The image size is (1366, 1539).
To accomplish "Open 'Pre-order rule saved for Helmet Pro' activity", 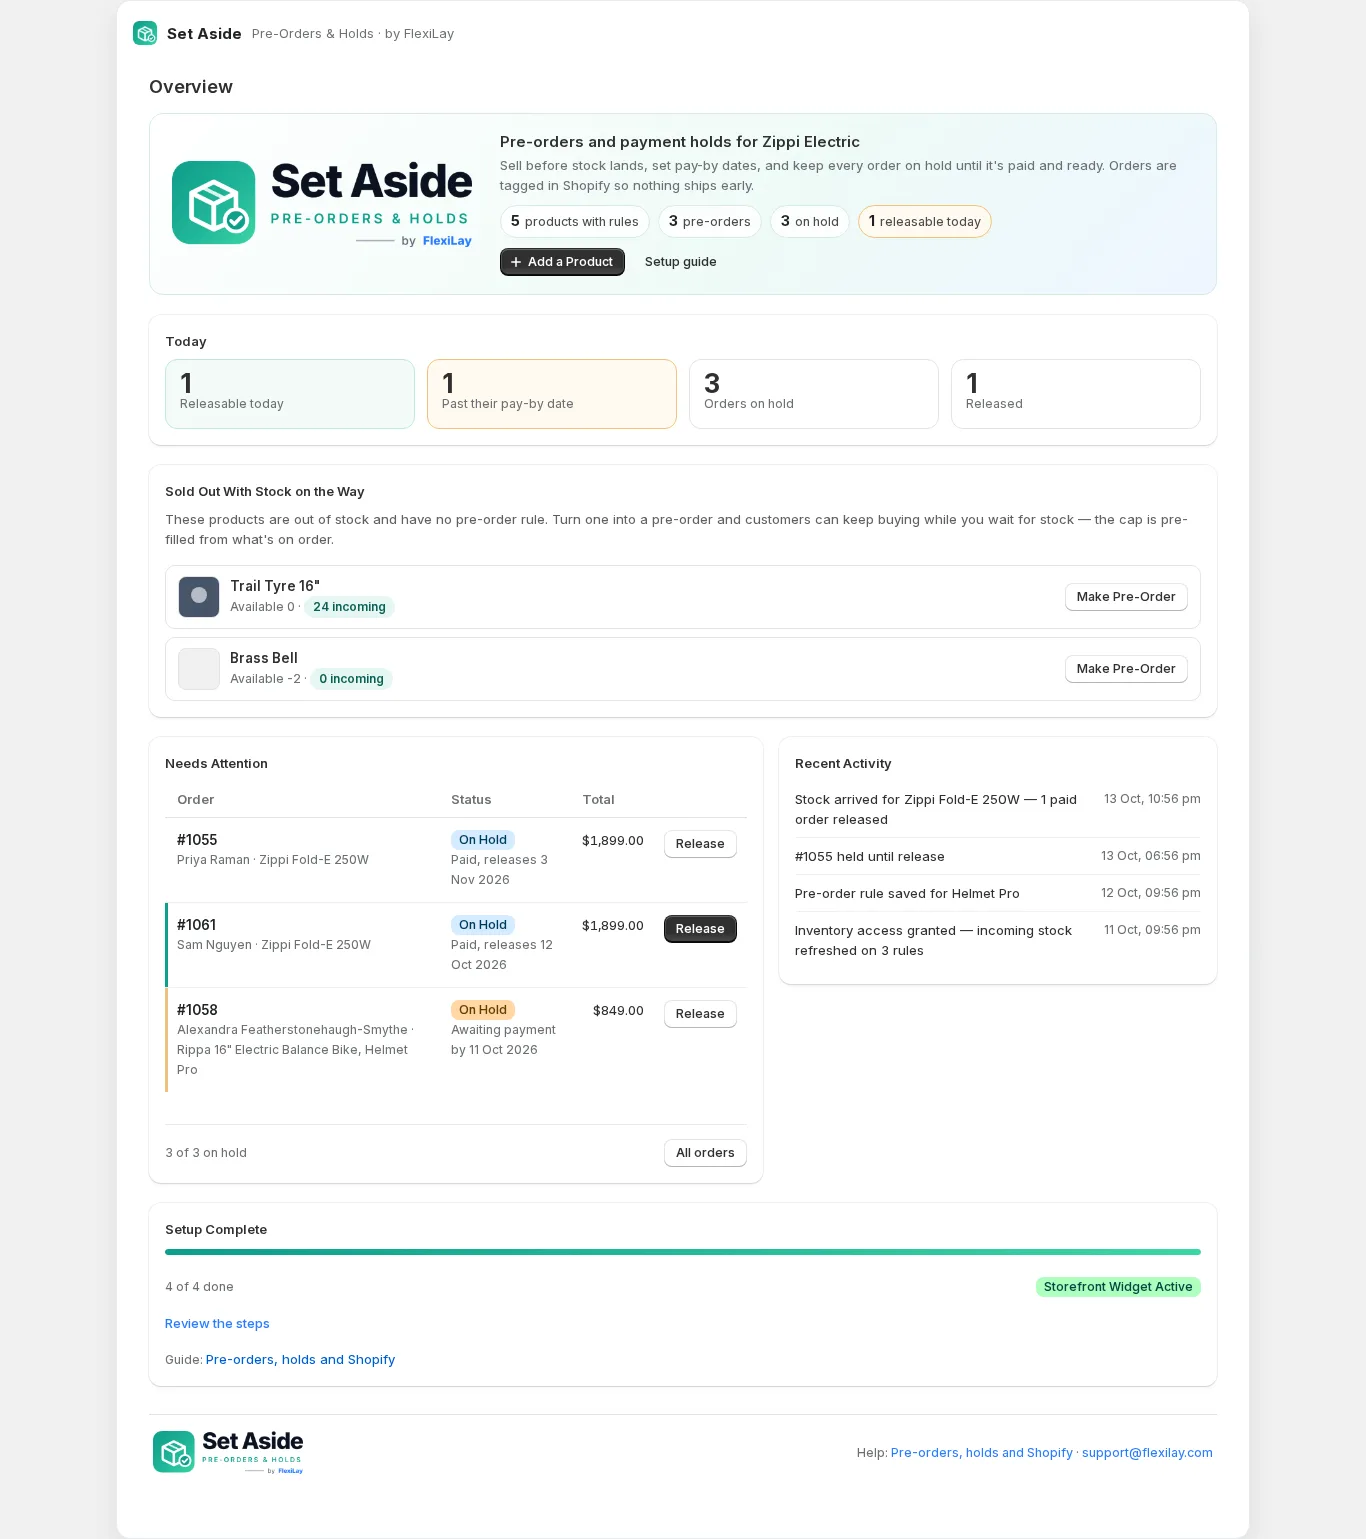I will tap(998, 894).
